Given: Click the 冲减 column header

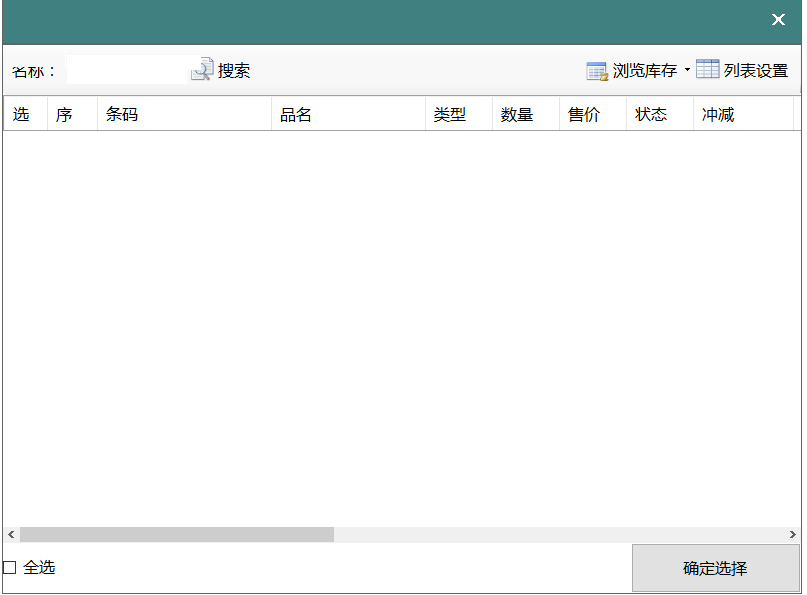Looking at the screenshot, I should coord(717,114).
